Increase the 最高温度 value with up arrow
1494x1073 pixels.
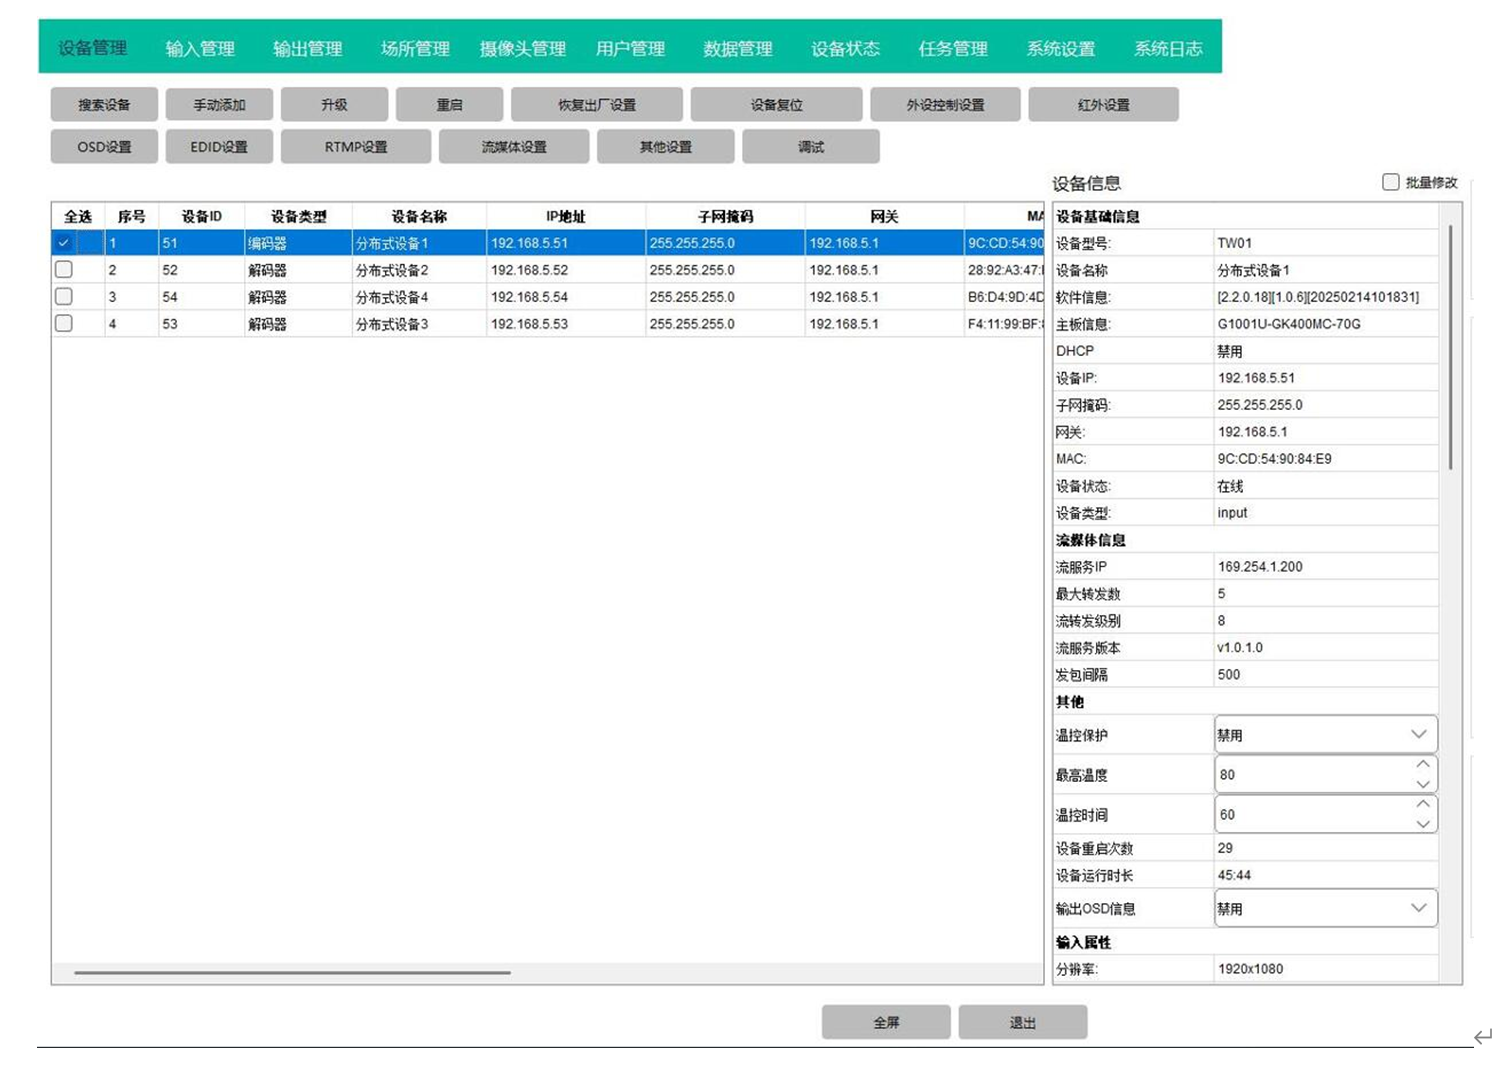(1422, 765)
